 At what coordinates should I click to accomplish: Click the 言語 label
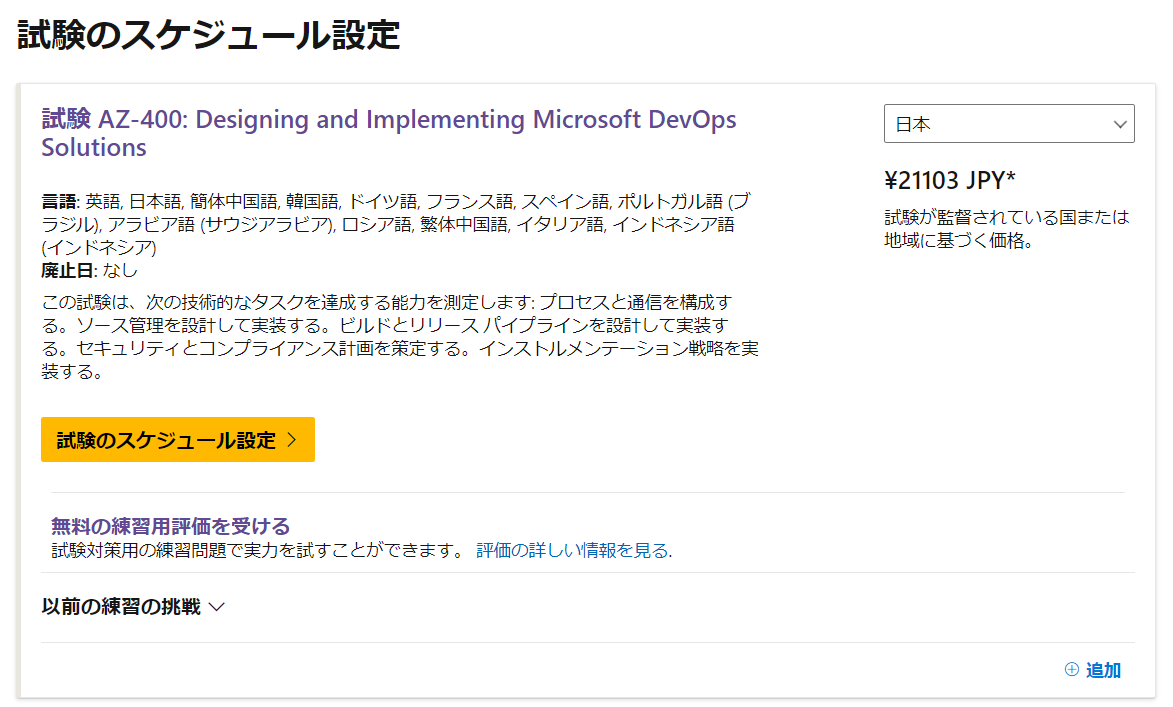pos(59,201)
